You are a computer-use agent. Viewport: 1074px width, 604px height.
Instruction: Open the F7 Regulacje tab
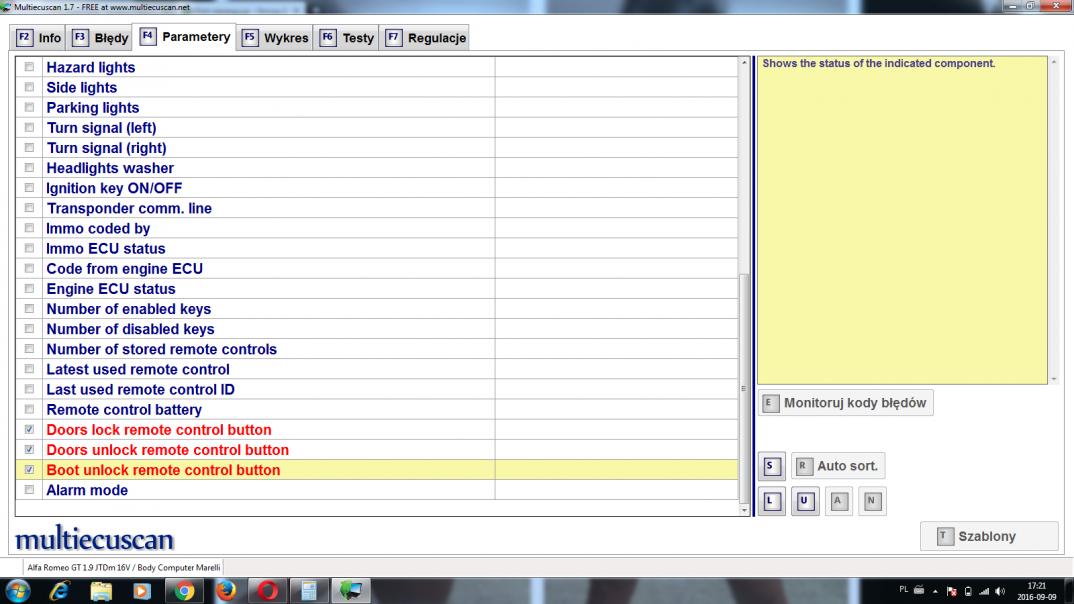tap(425, 38)
